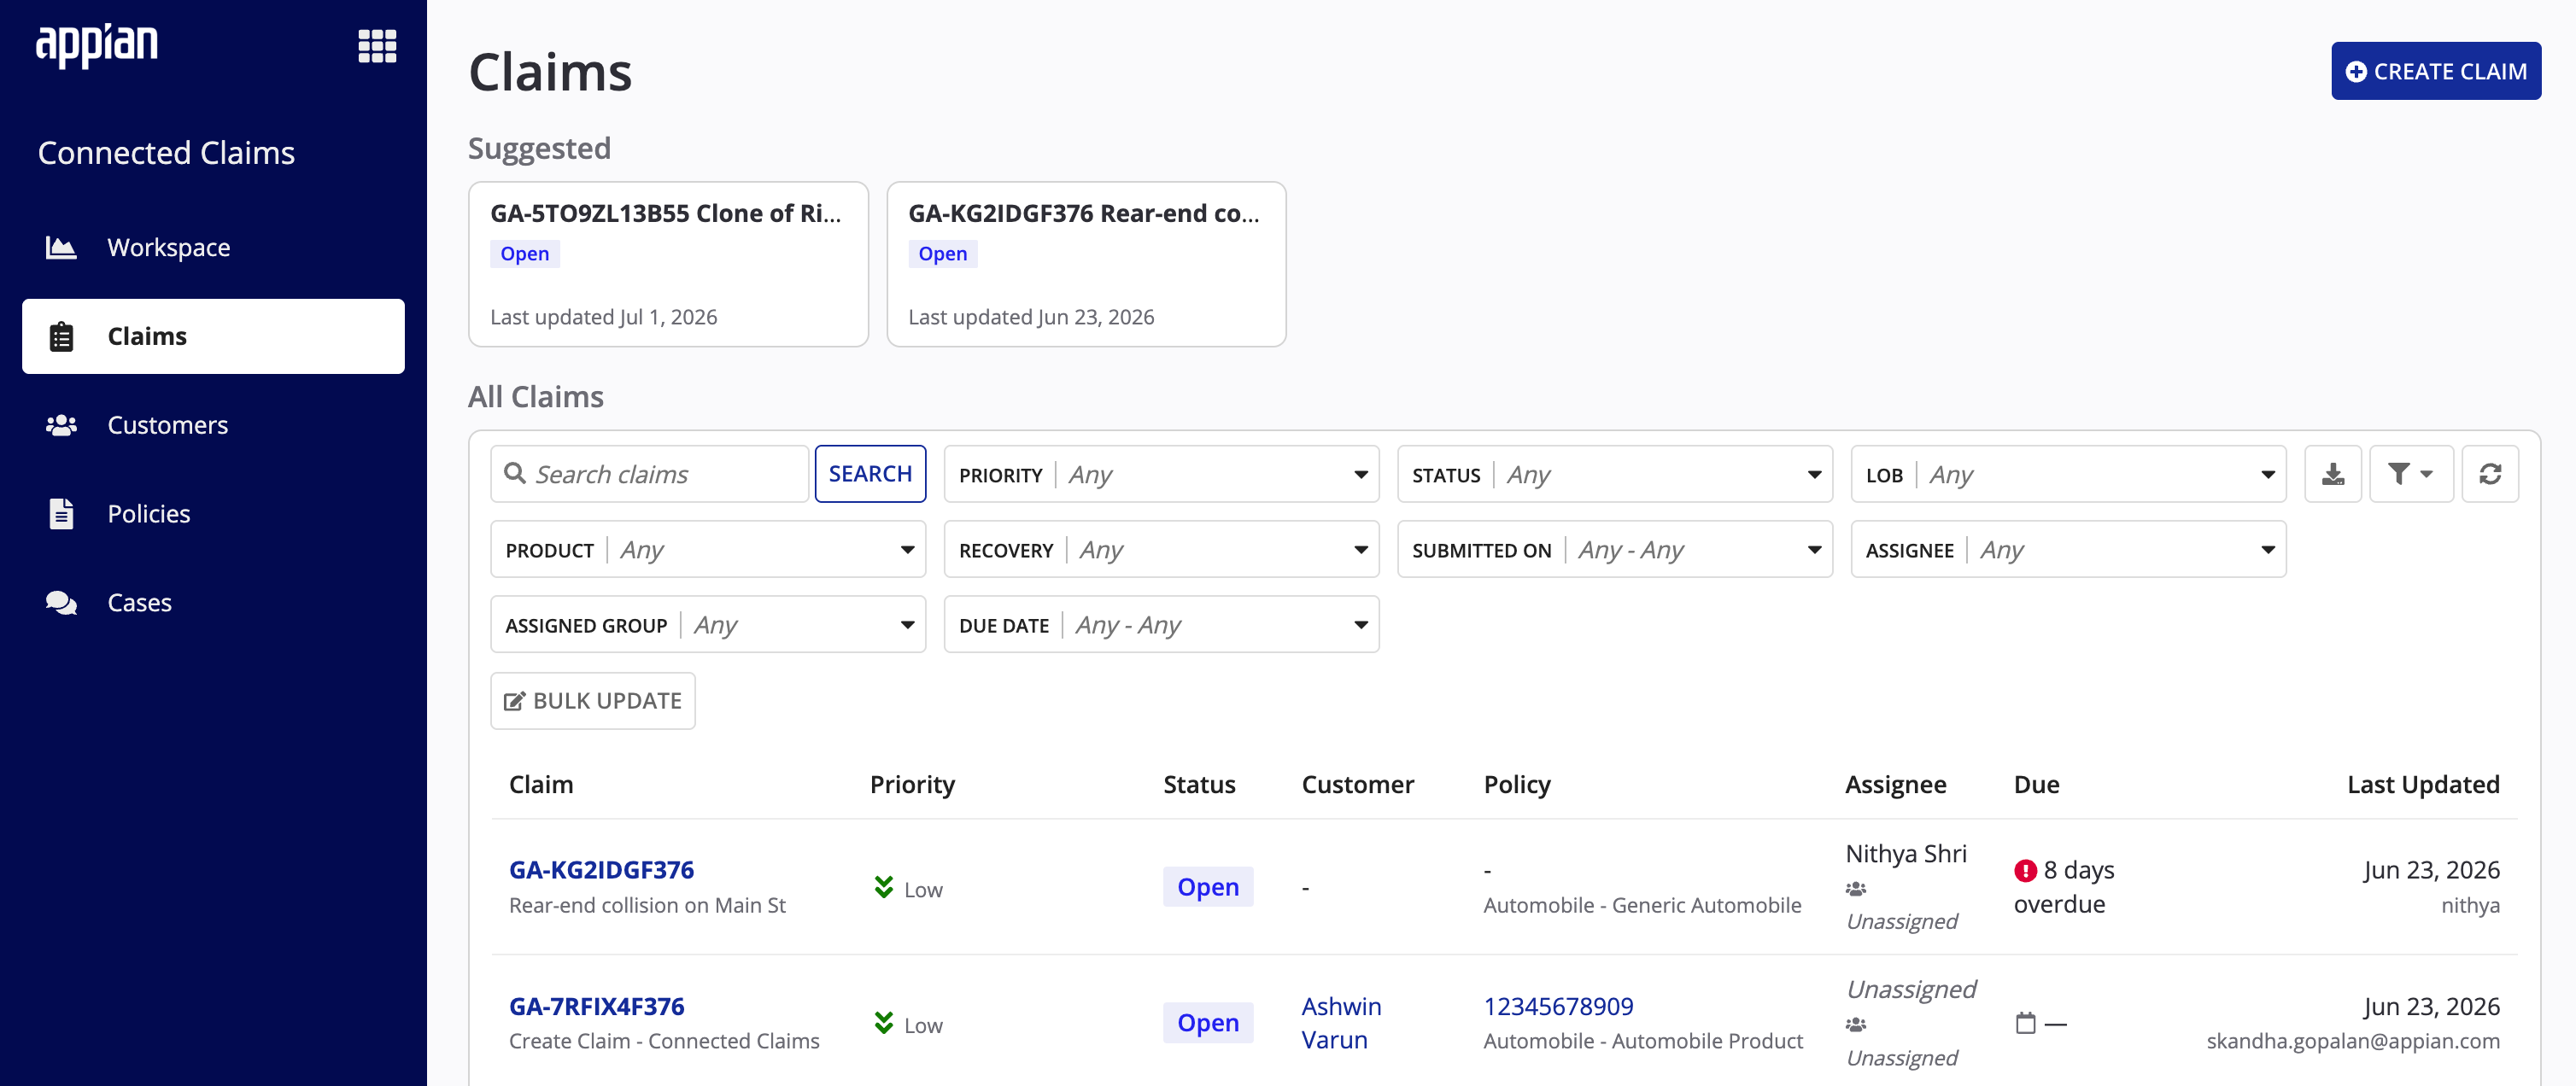
Task: Click the Policies document icon in sidebar
Action: (x=61, y=514)
